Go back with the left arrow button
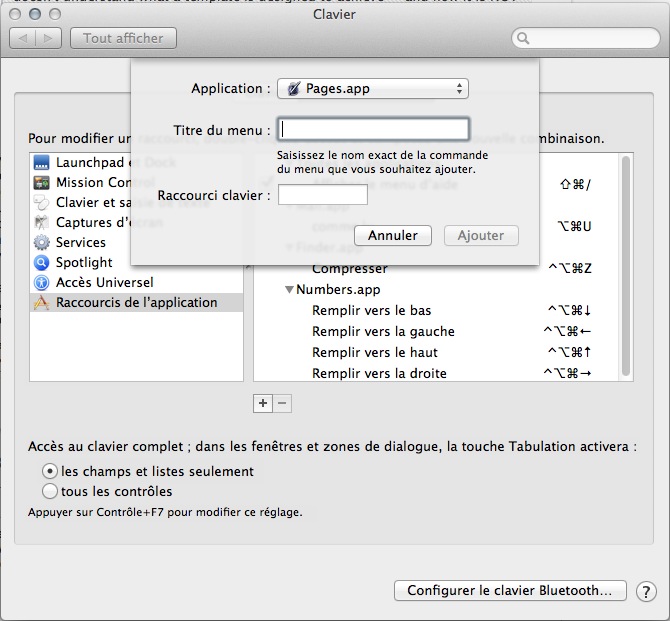This screenshot has width=670, height=621. (23, 38)
